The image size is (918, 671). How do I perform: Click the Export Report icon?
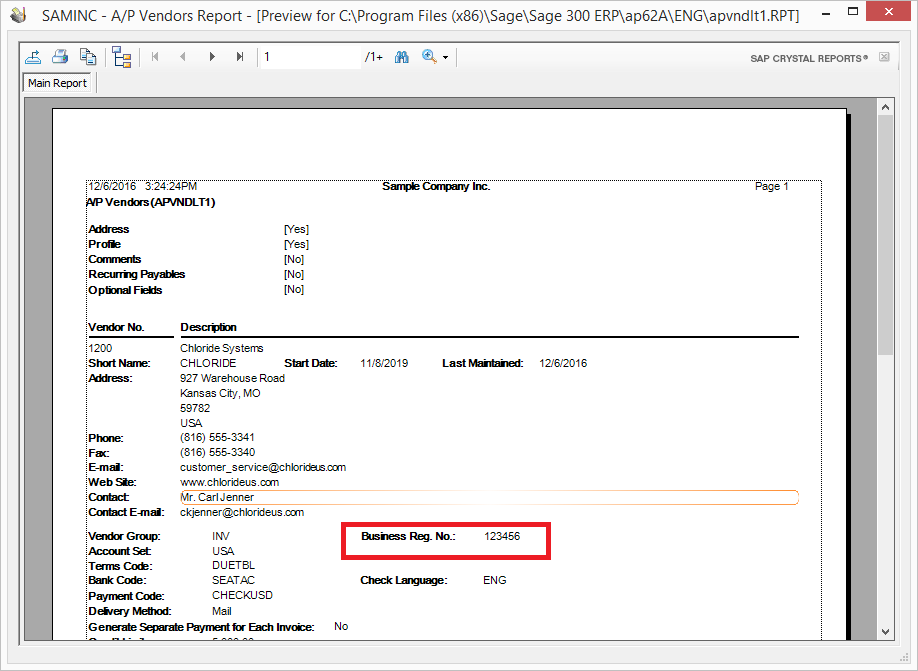pos(33,57)
